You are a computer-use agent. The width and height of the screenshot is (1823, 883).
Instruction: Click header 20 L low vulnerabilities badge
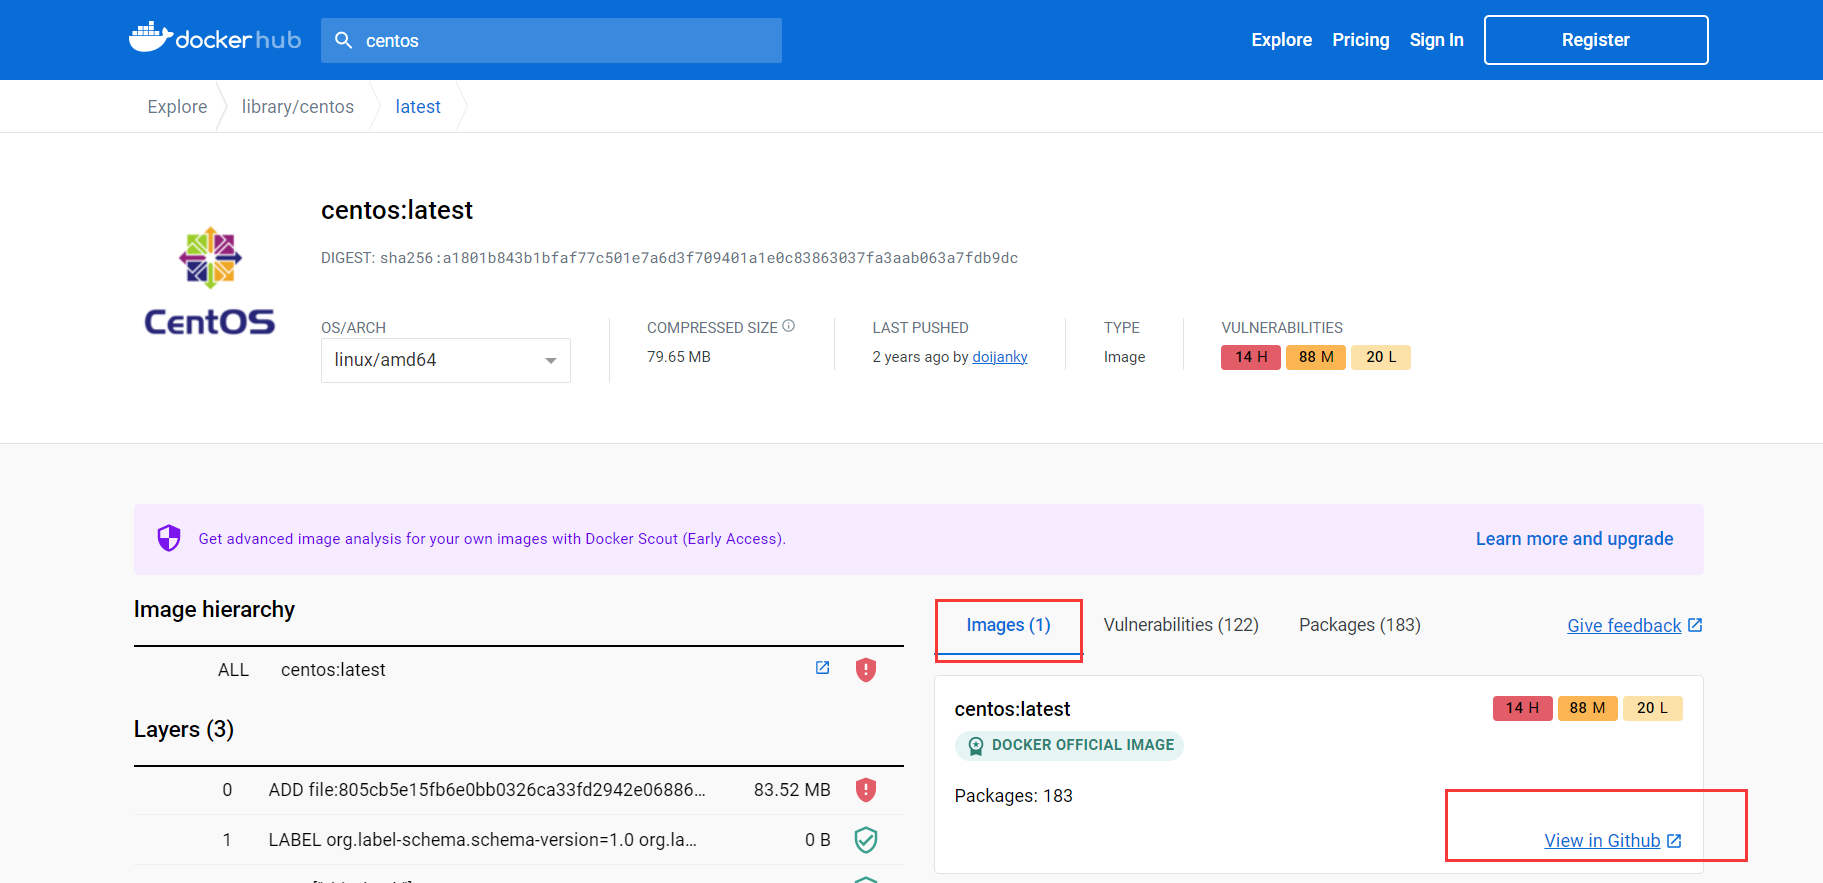1381,357
